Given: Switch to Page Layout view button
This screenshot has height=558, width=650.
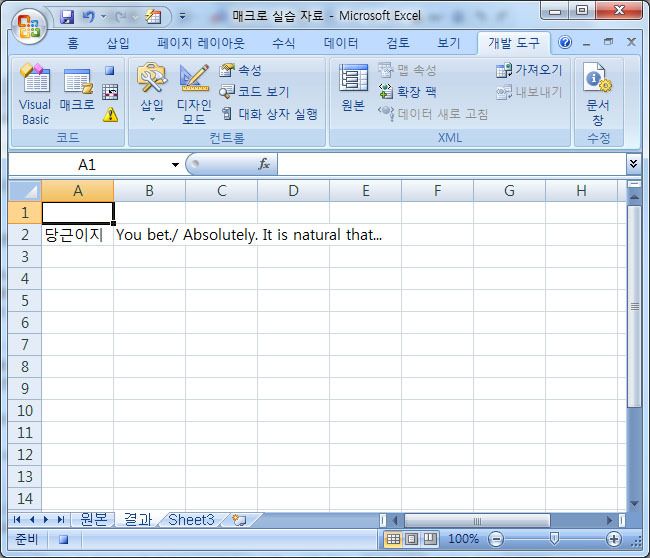Looking at the screenshot, I should pyautogui.click(x=411, y=539).
